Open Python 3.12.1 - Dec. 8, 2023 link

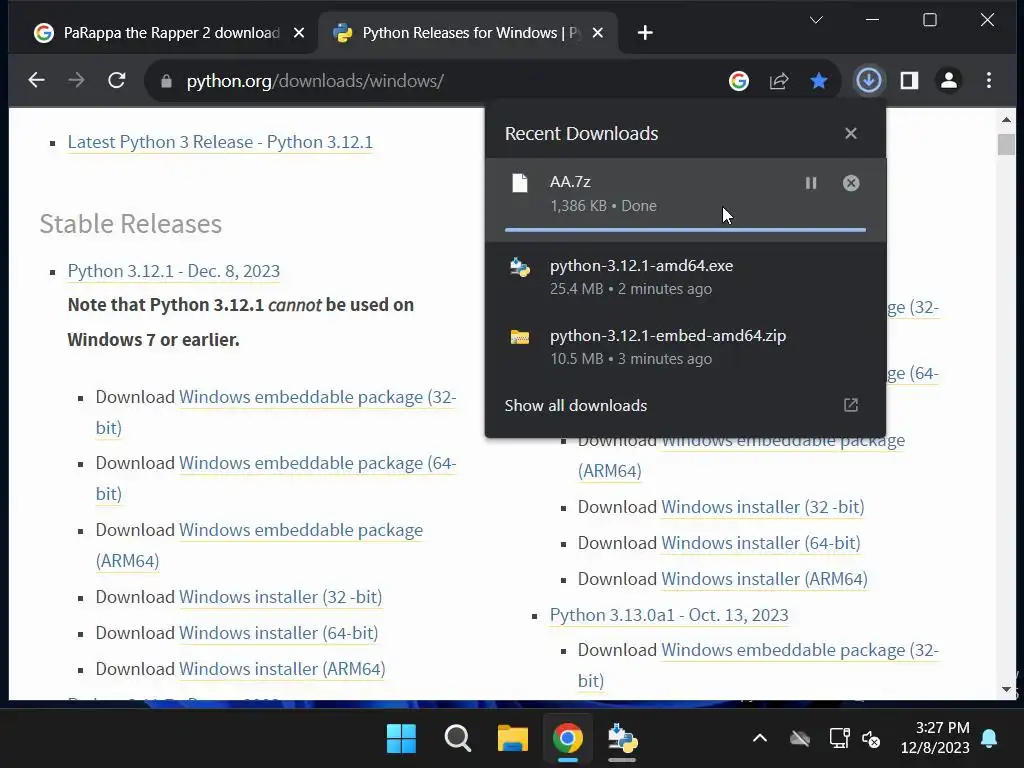click(174, 271)
